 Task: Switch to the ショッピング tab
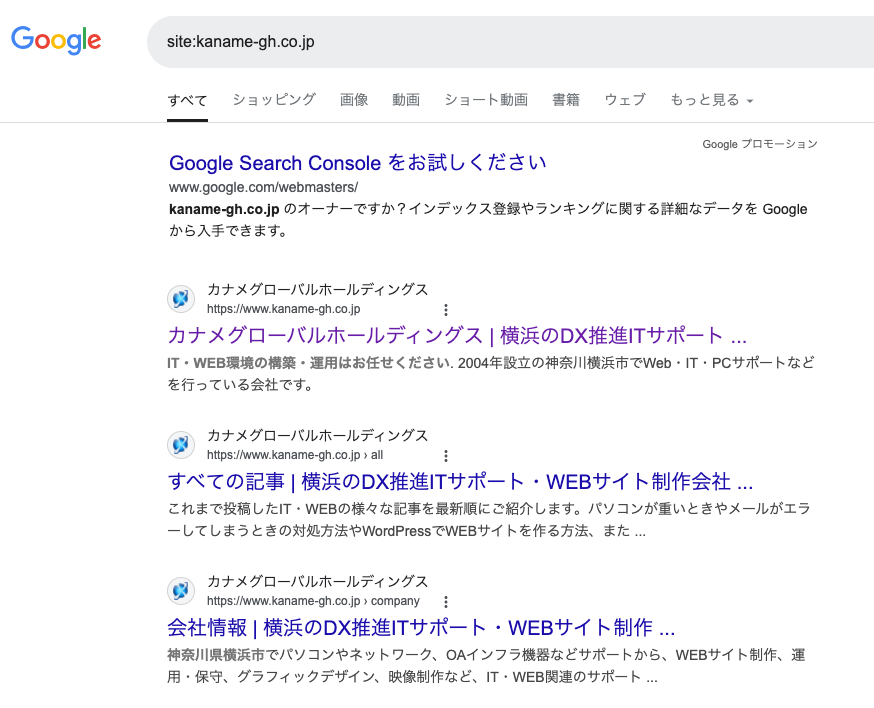274,100
